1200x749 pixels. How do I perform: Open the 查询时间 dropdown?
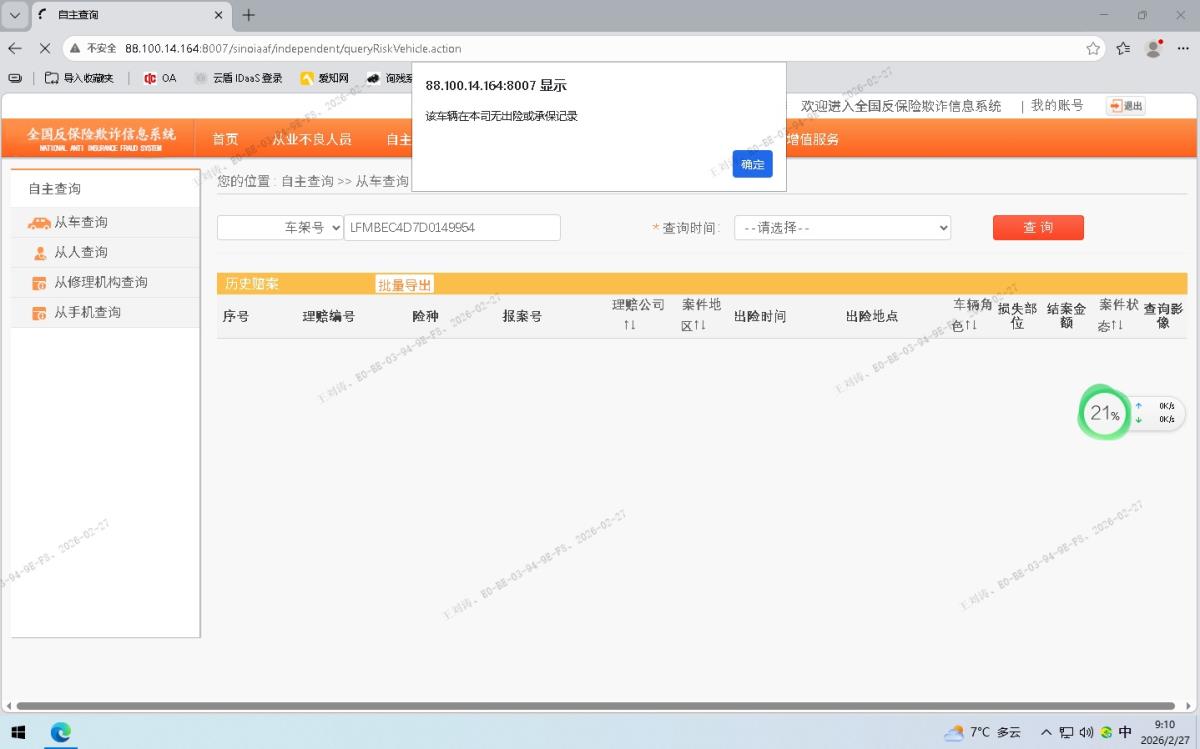842,228
